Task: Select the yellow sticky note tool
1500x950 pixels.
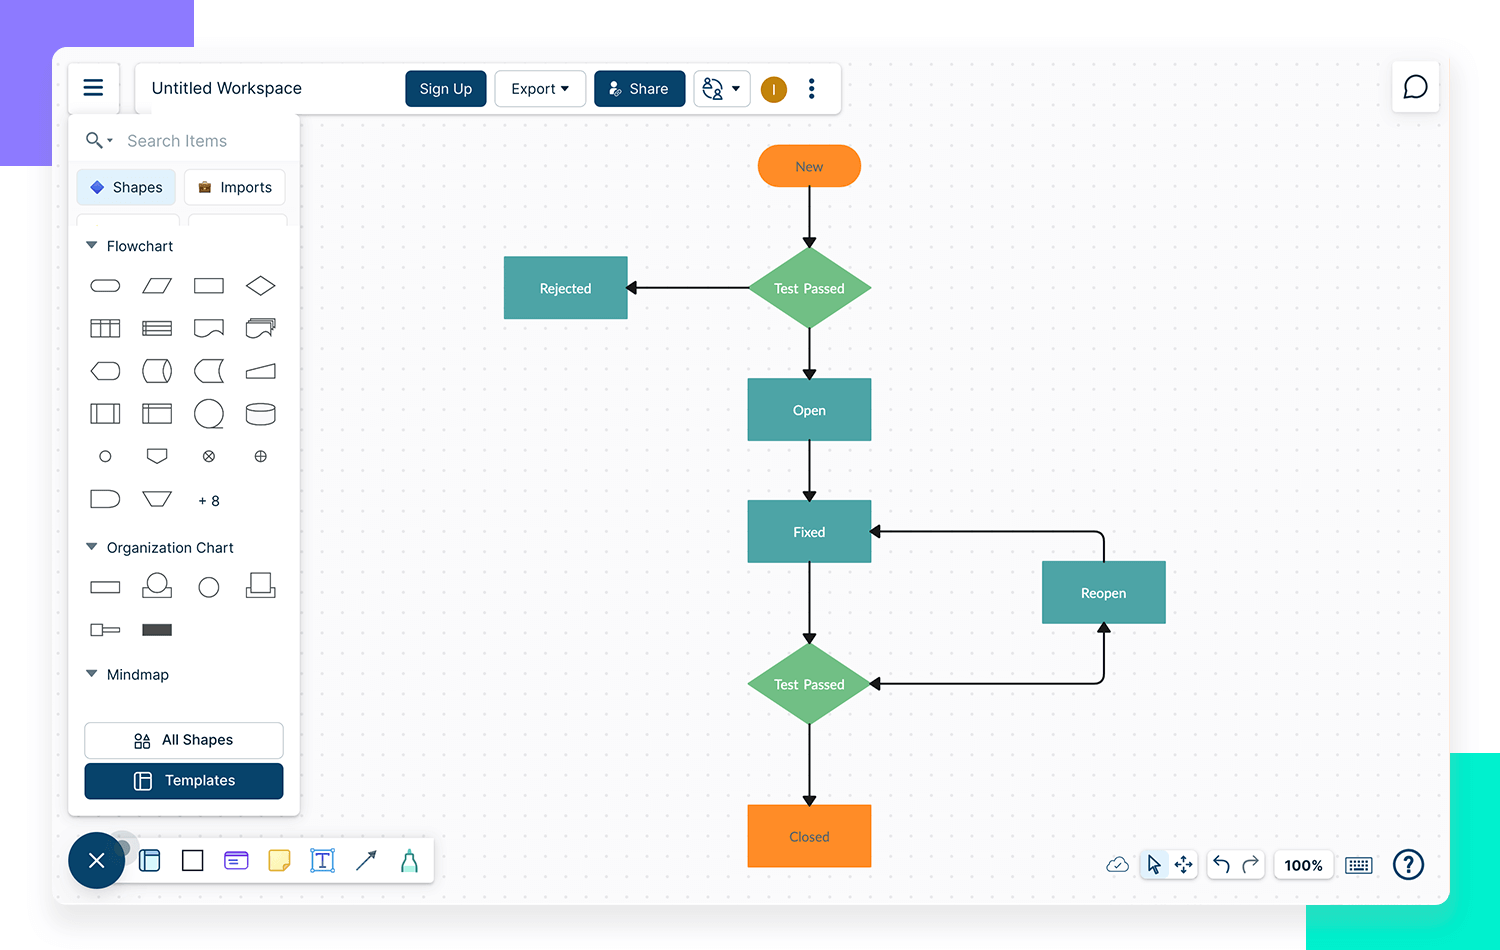Action: tap(280, 860)
